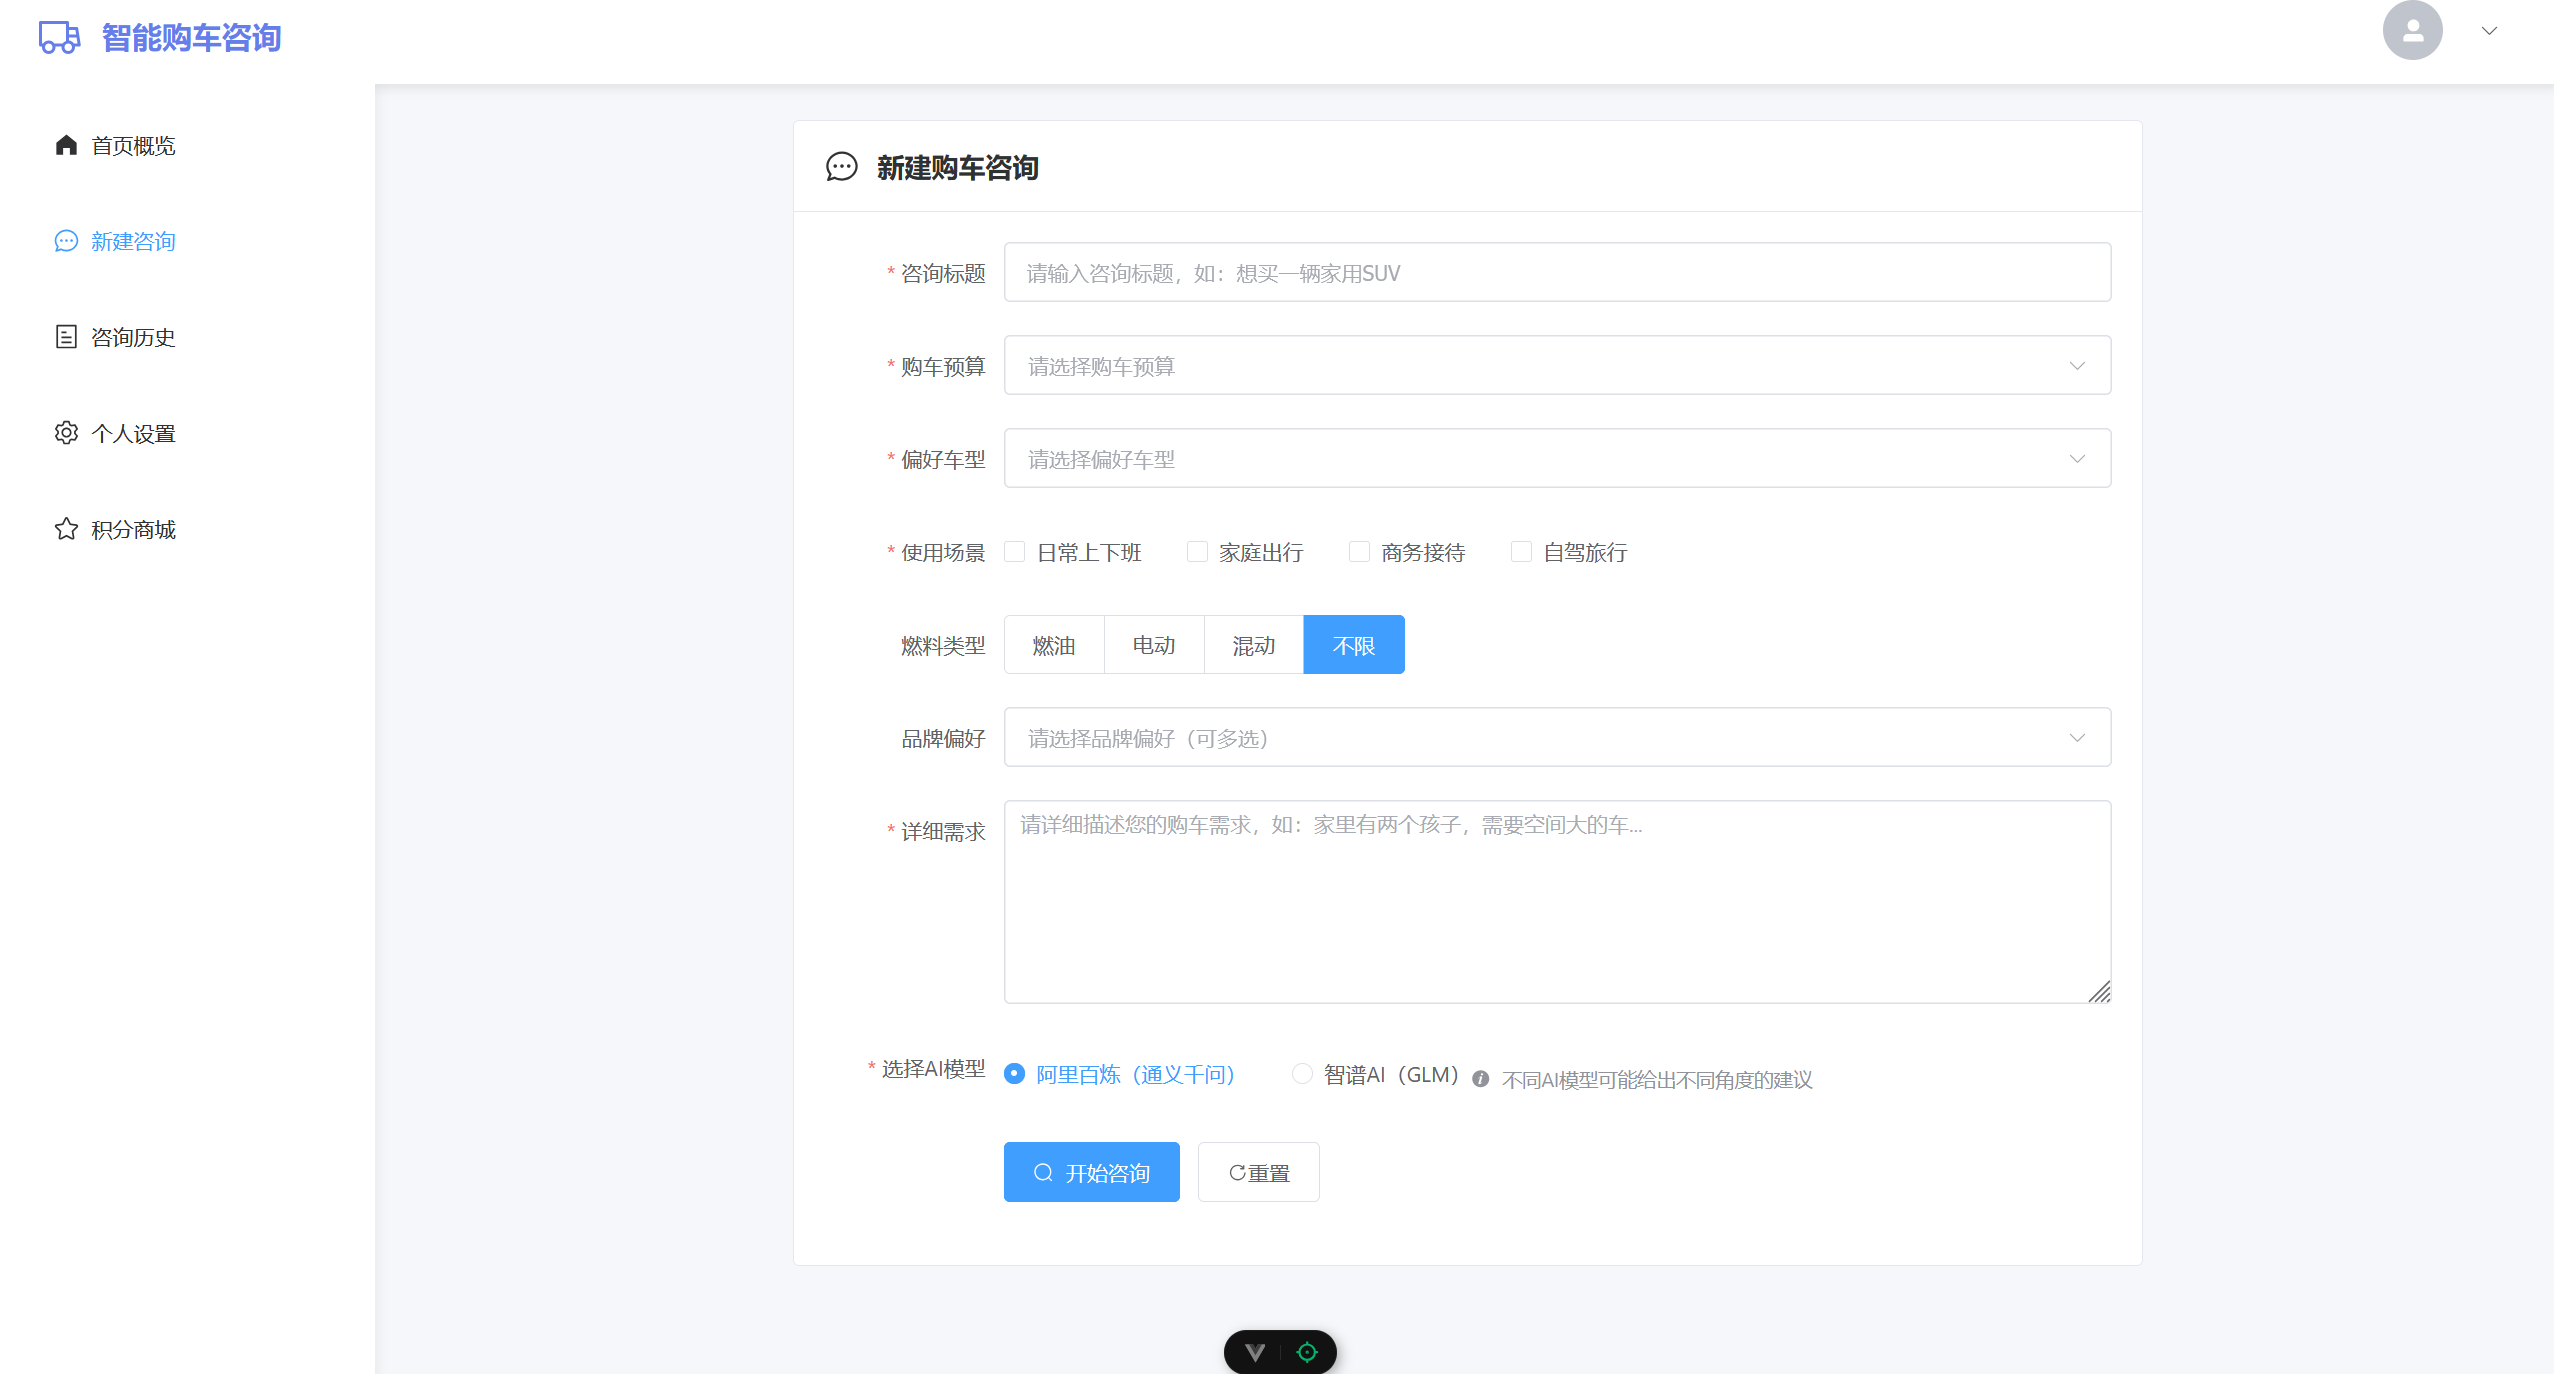Choose the 电动 fuel type segment
Screen dimensions: 2554x1374
(1153, 645)
